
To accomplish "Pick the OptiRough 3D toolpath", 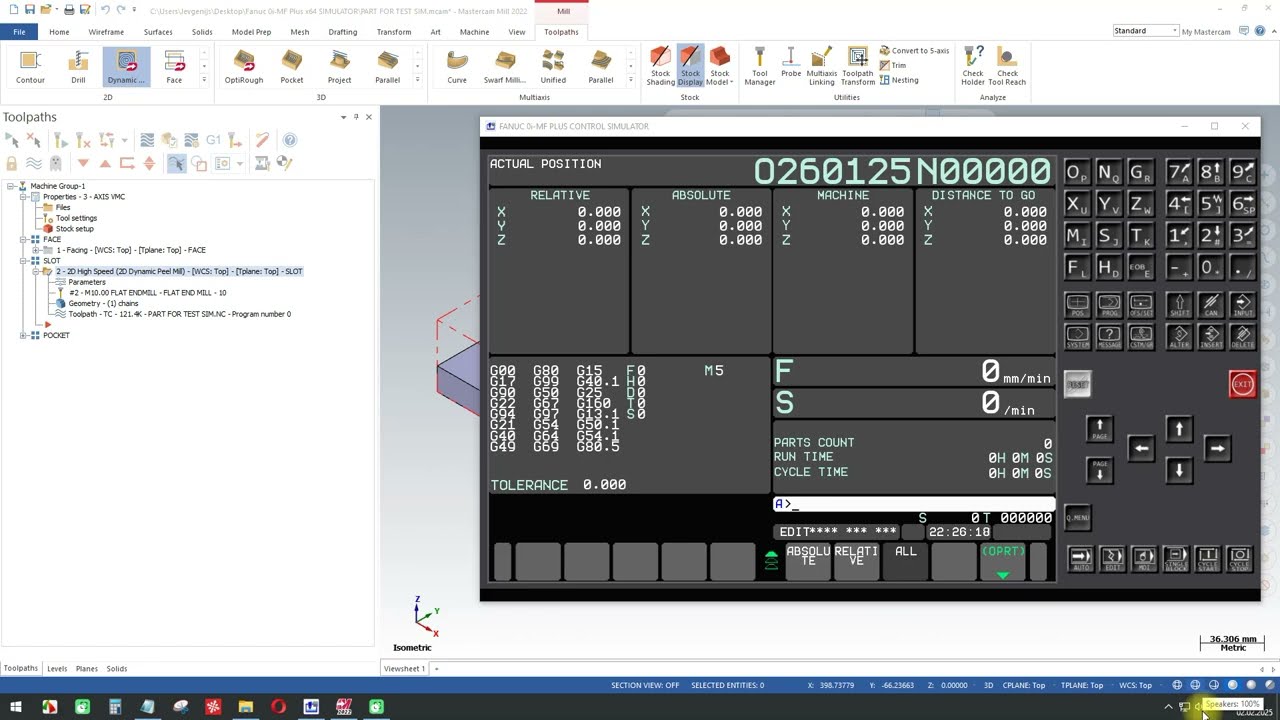I will 244,67.
